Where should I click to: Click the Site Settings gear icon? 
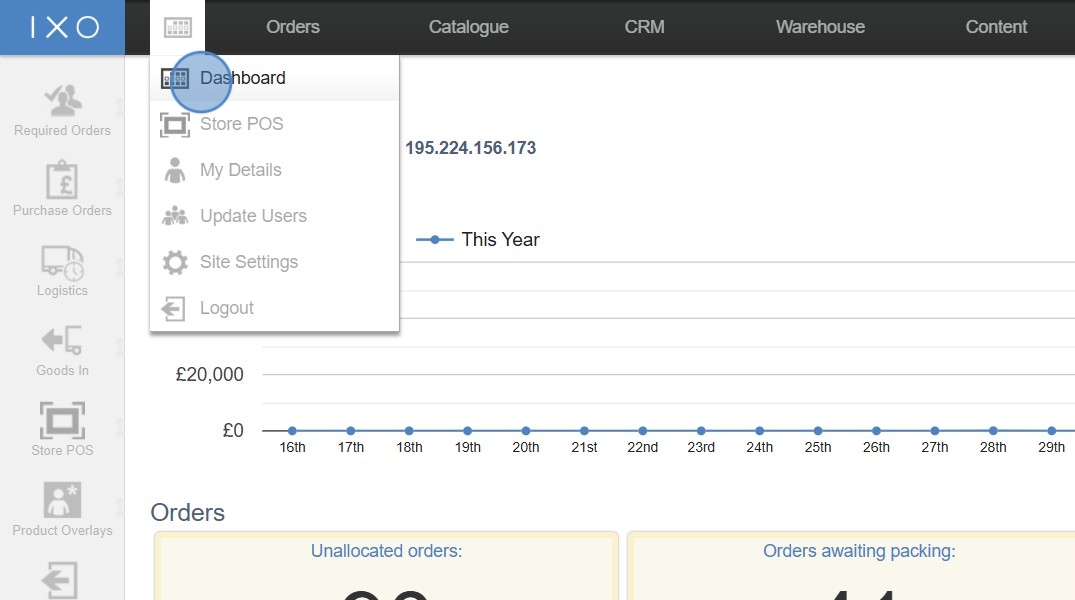click(175, 262)
